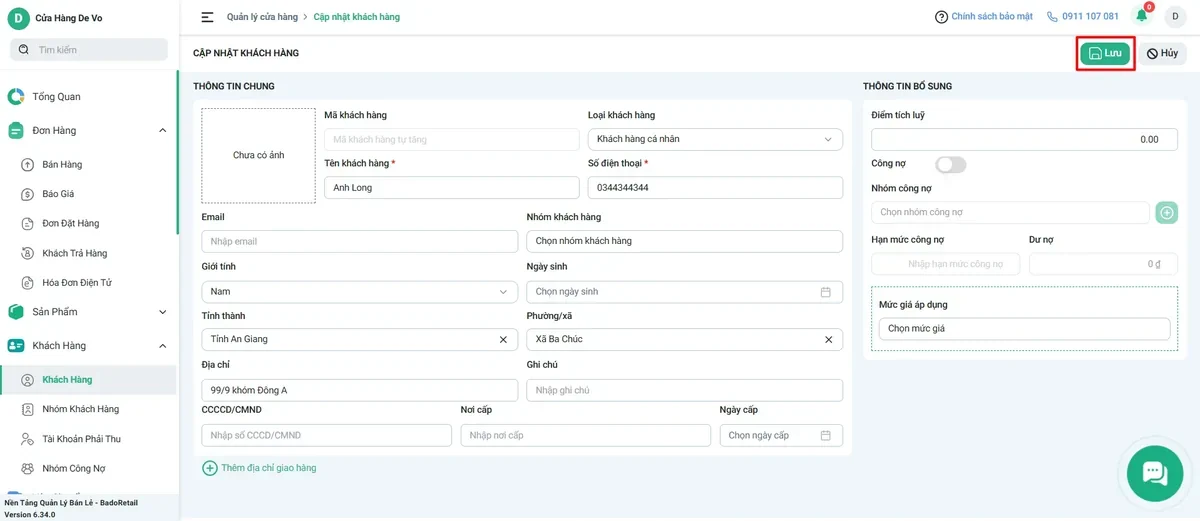Open the Giới tính dropdown
Viewport: 1200px width, 521px height.
[360, 292]
